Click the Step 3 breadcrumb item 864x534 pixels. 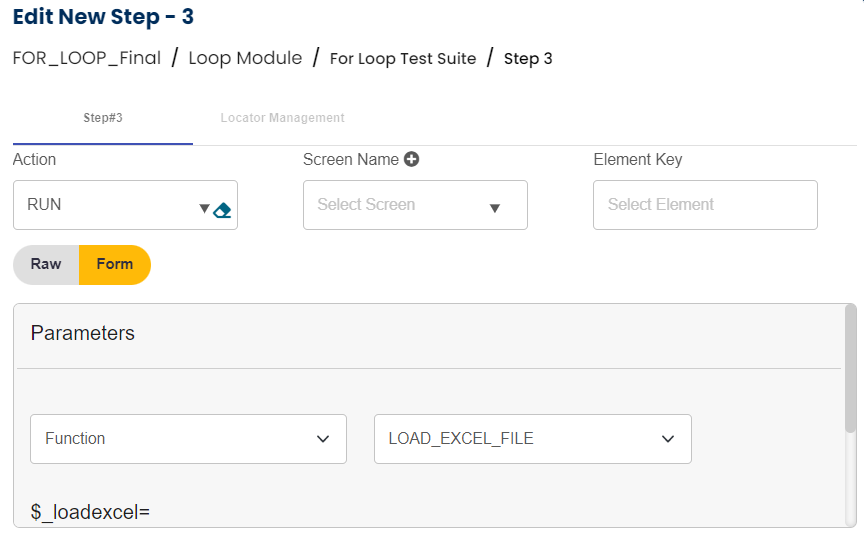(528, 58)
